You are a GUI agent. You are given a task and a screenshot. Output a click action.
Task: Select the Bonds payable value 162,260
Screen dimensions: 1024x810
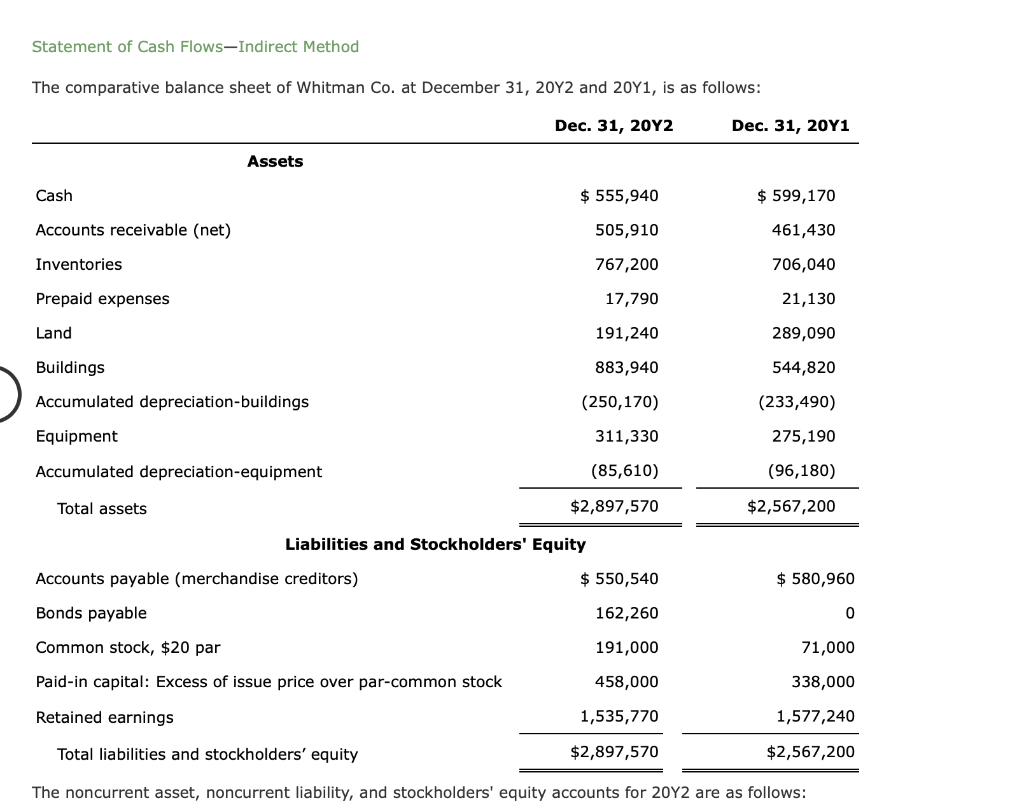[x=627, y=613]
